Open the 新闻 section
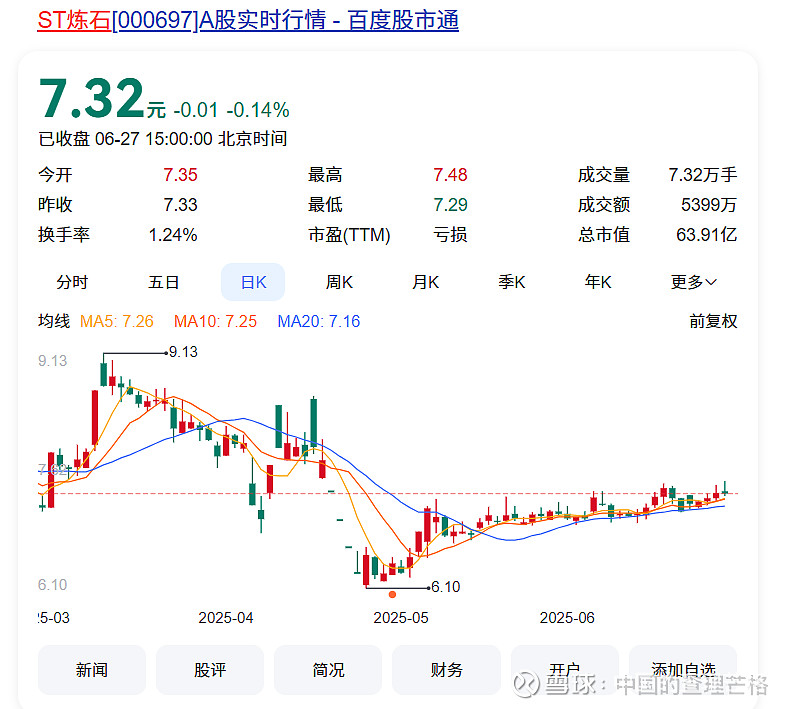This screenshot has height=709, width=791. click(x=92, y=670)
